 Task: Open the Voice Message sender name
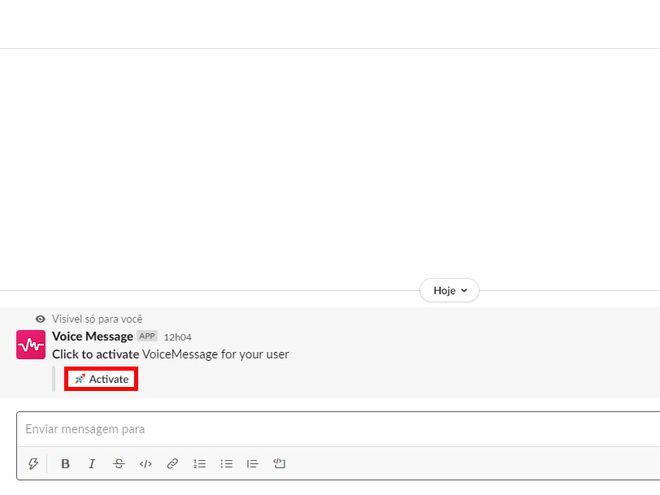point(93,336)
